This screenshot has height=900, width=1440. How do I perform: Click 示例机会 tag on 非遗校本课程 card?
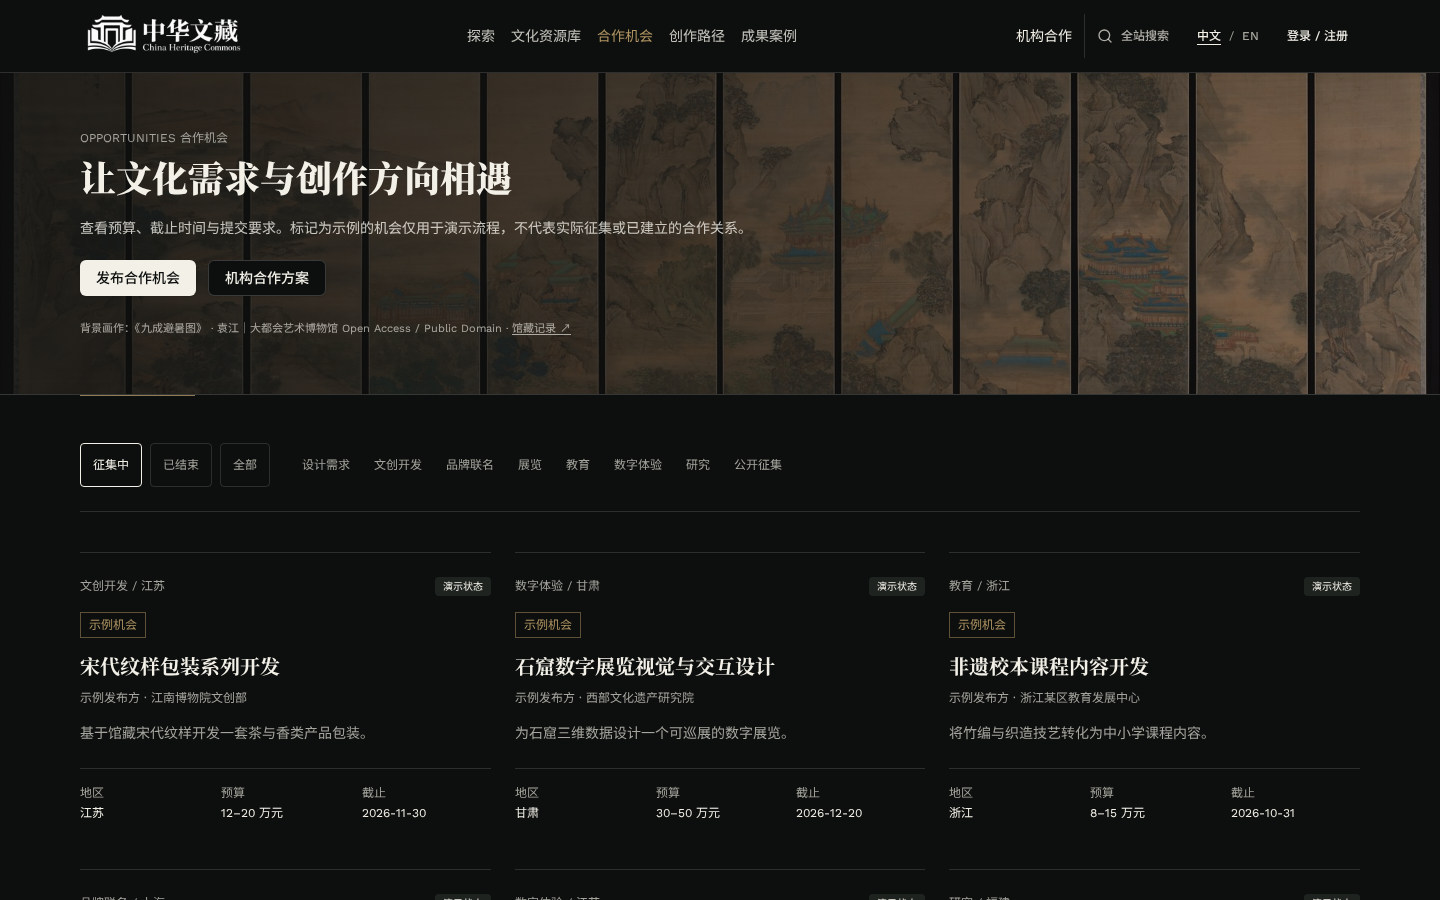[x=982, y=625]
